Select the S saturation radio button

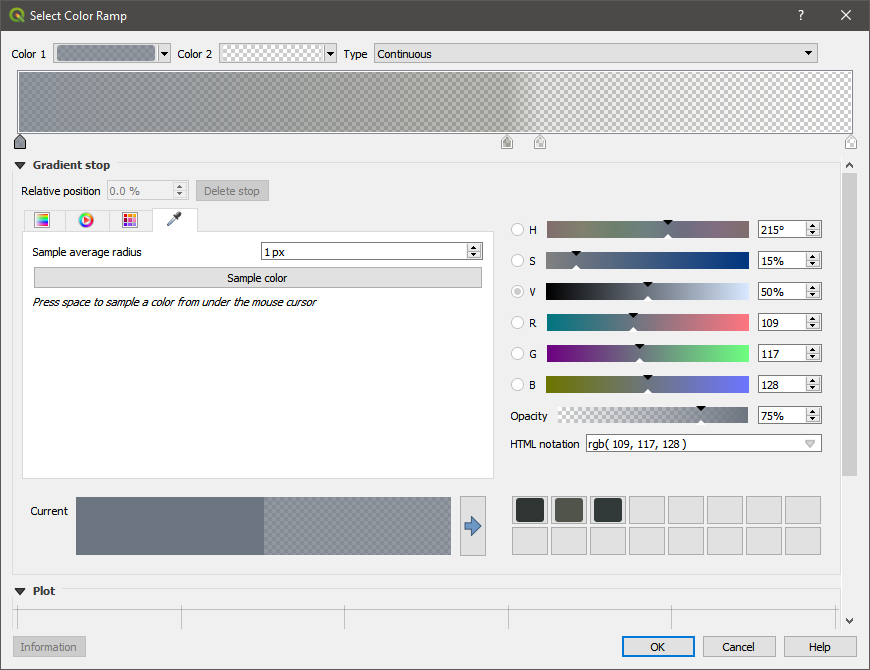(517, 261)
